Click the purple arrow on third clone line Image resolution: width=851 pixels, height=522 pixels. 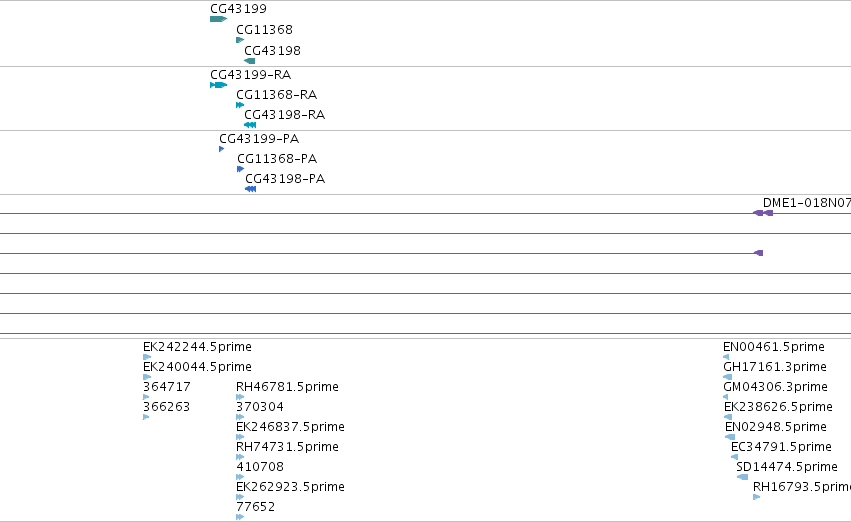(759, 253)
